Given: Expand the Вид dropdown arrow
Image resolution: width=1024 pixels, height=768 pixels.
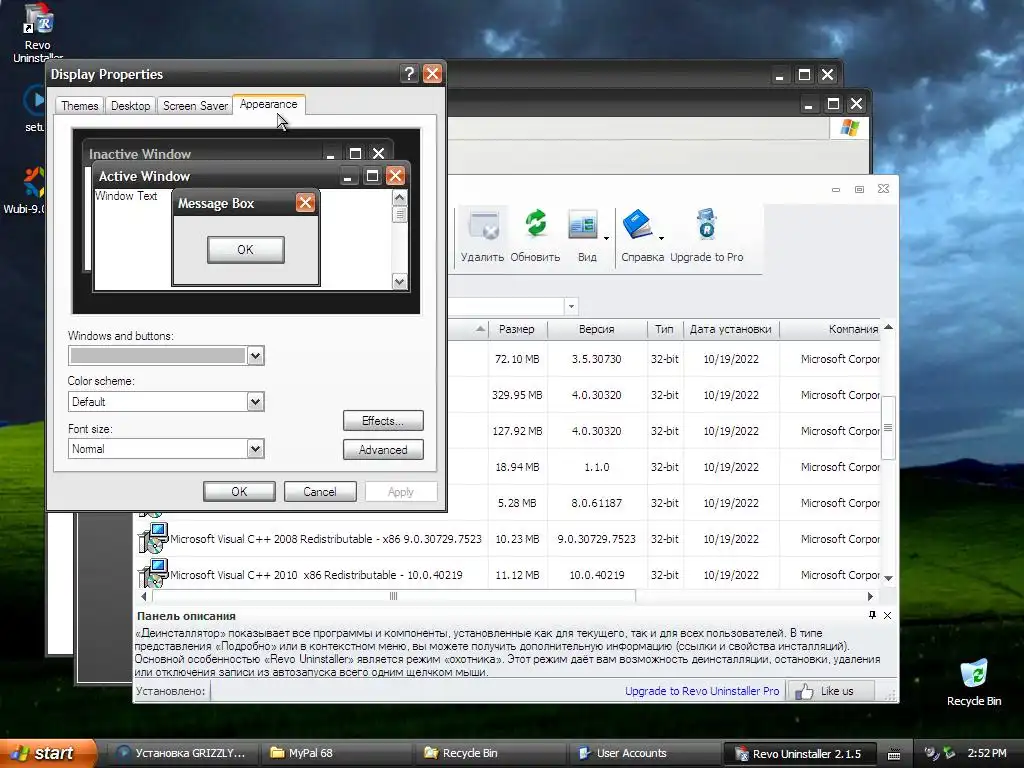Looking at the screenshot, I should [x=607, y=238].
